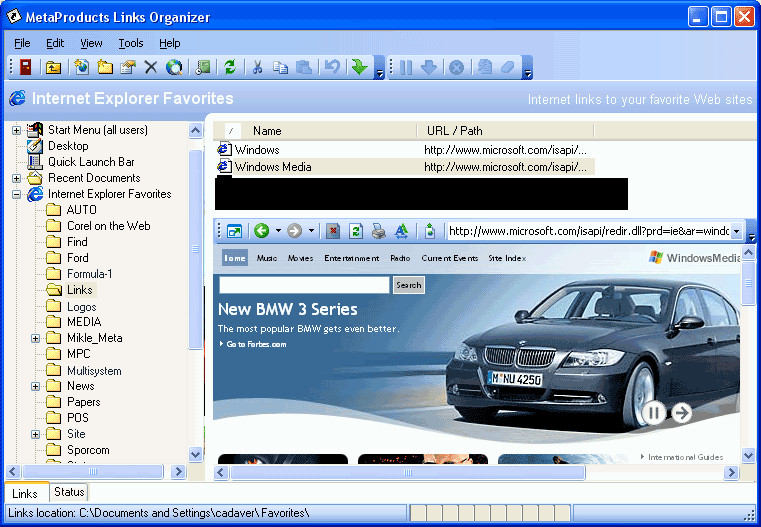Click the page with green arrow icon
Viewport: 761px width, 527px height.
click(x=430, y=231)
